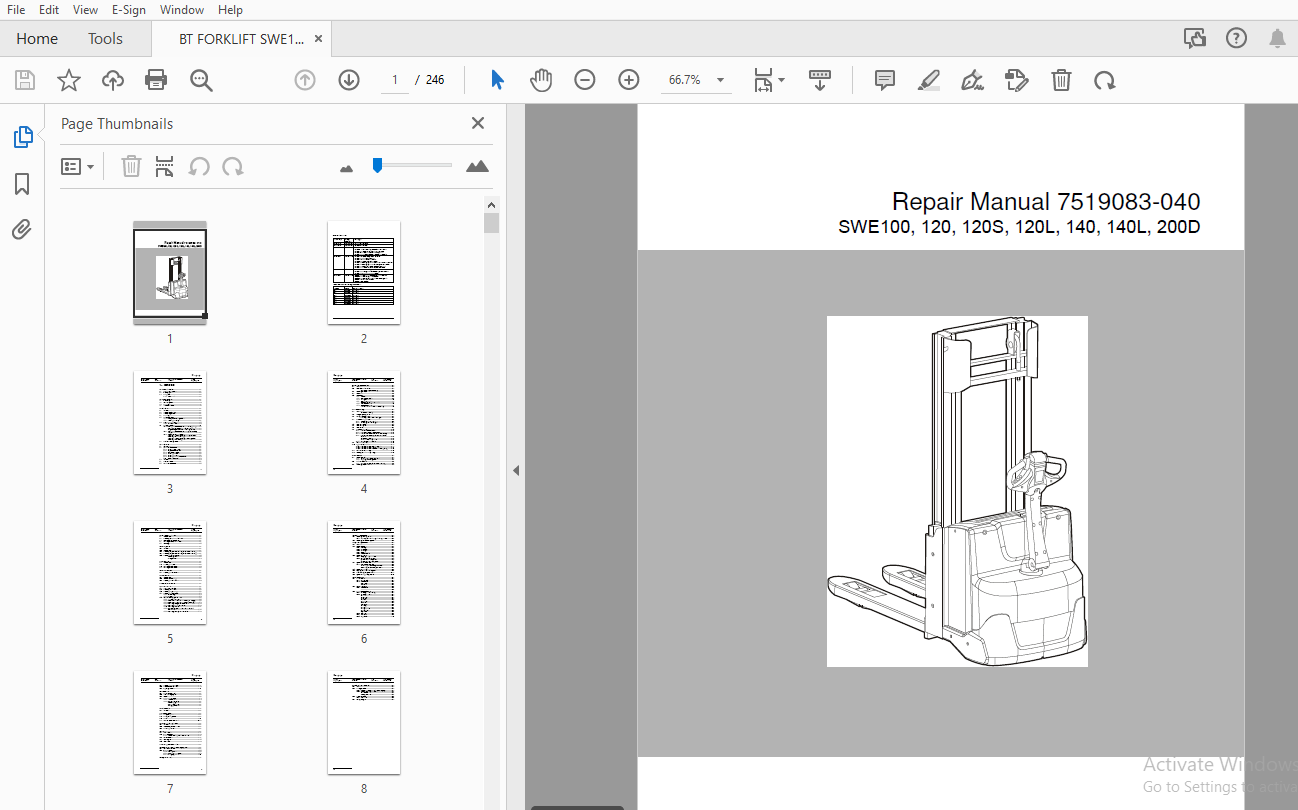
Task: Click the upload to cloud icon
Action: (x=113, y=80)
